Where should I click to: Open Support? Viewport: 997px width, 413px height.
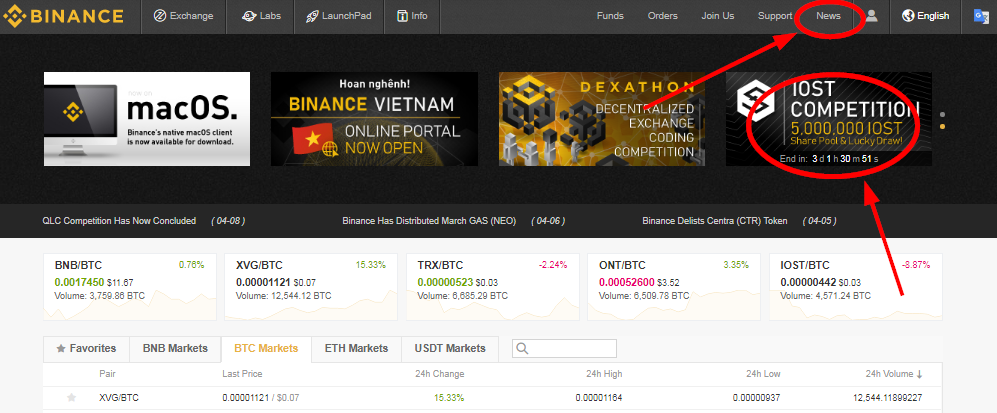pyautogui.click(x=774, y=16)
